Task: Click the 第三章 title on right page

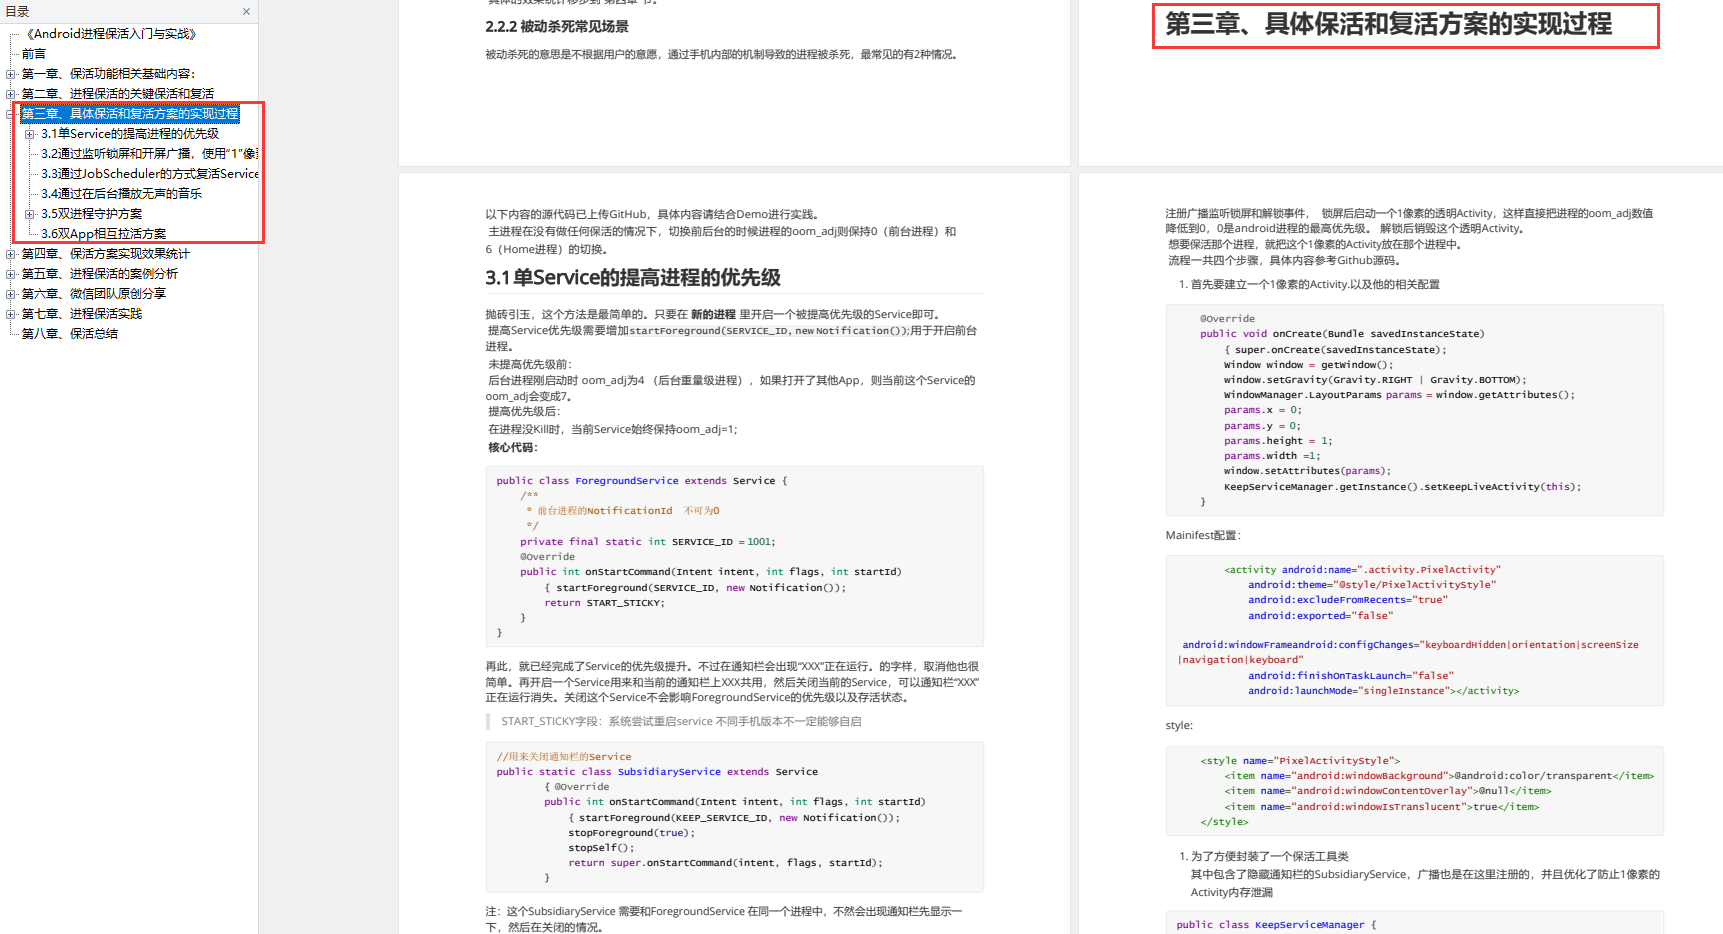Action: tap(1388, 24)
